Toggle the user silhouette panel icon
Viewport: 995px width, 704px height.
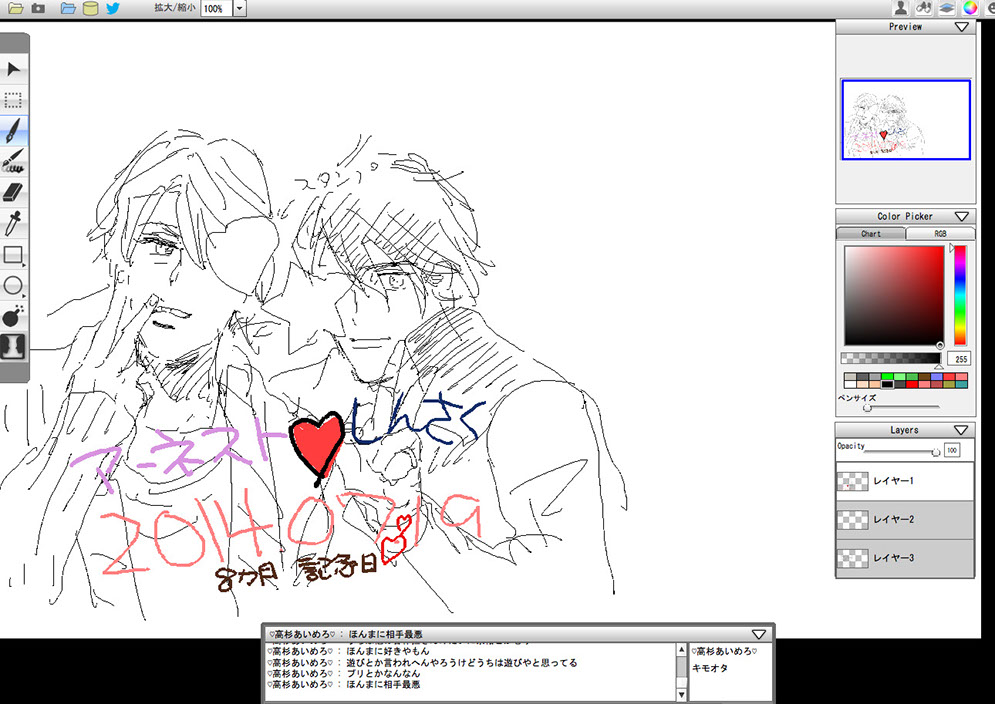tap(901, 8)
